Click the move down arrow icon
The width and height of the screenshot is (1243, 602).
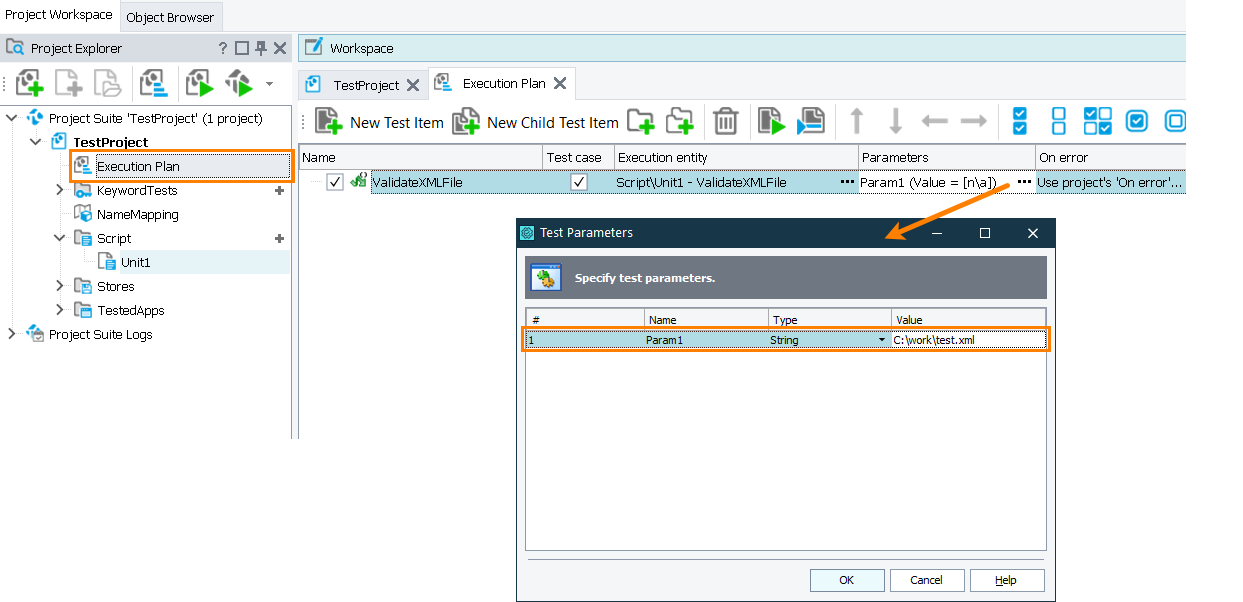point(896,122)
